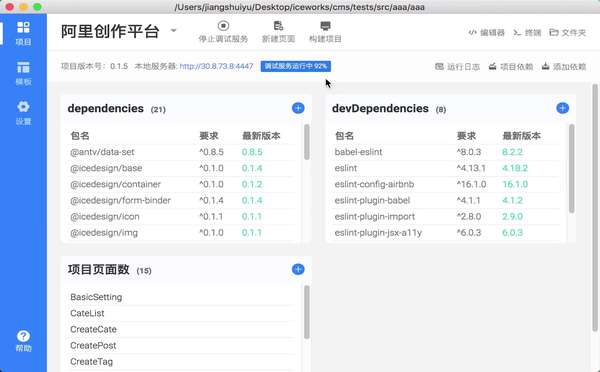Select the @icedesign/icon package row
Viewport: 600px width, 372px height.
183,216
